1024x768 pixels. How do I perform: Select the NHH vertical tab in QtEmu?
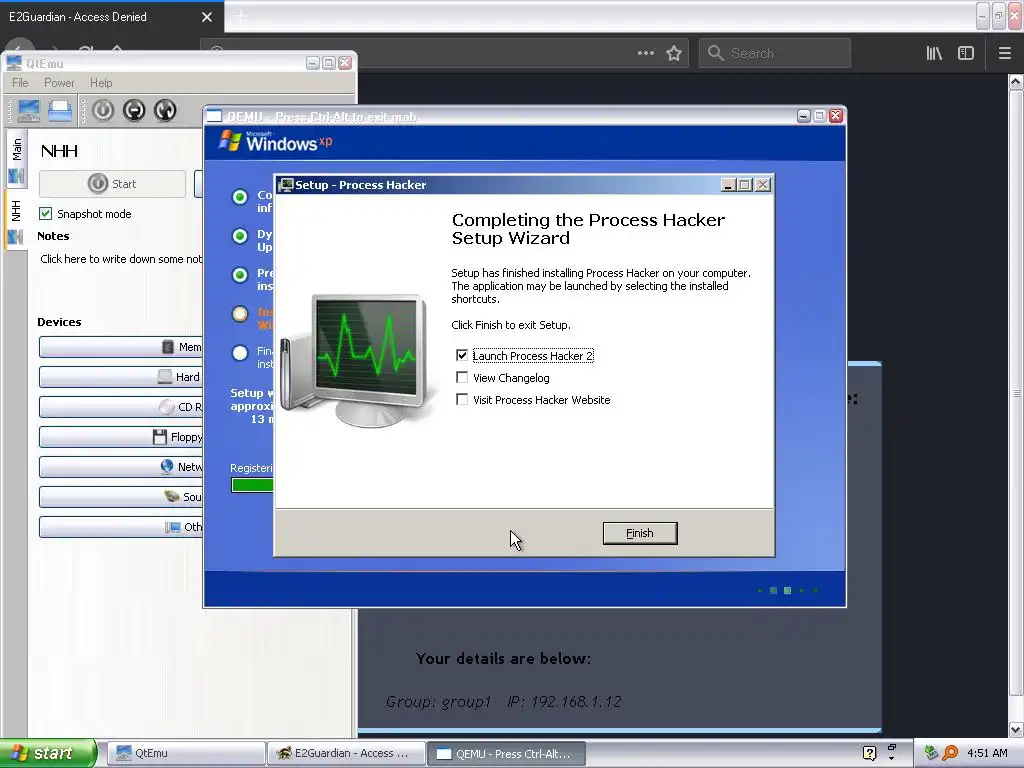pos(16,221)
